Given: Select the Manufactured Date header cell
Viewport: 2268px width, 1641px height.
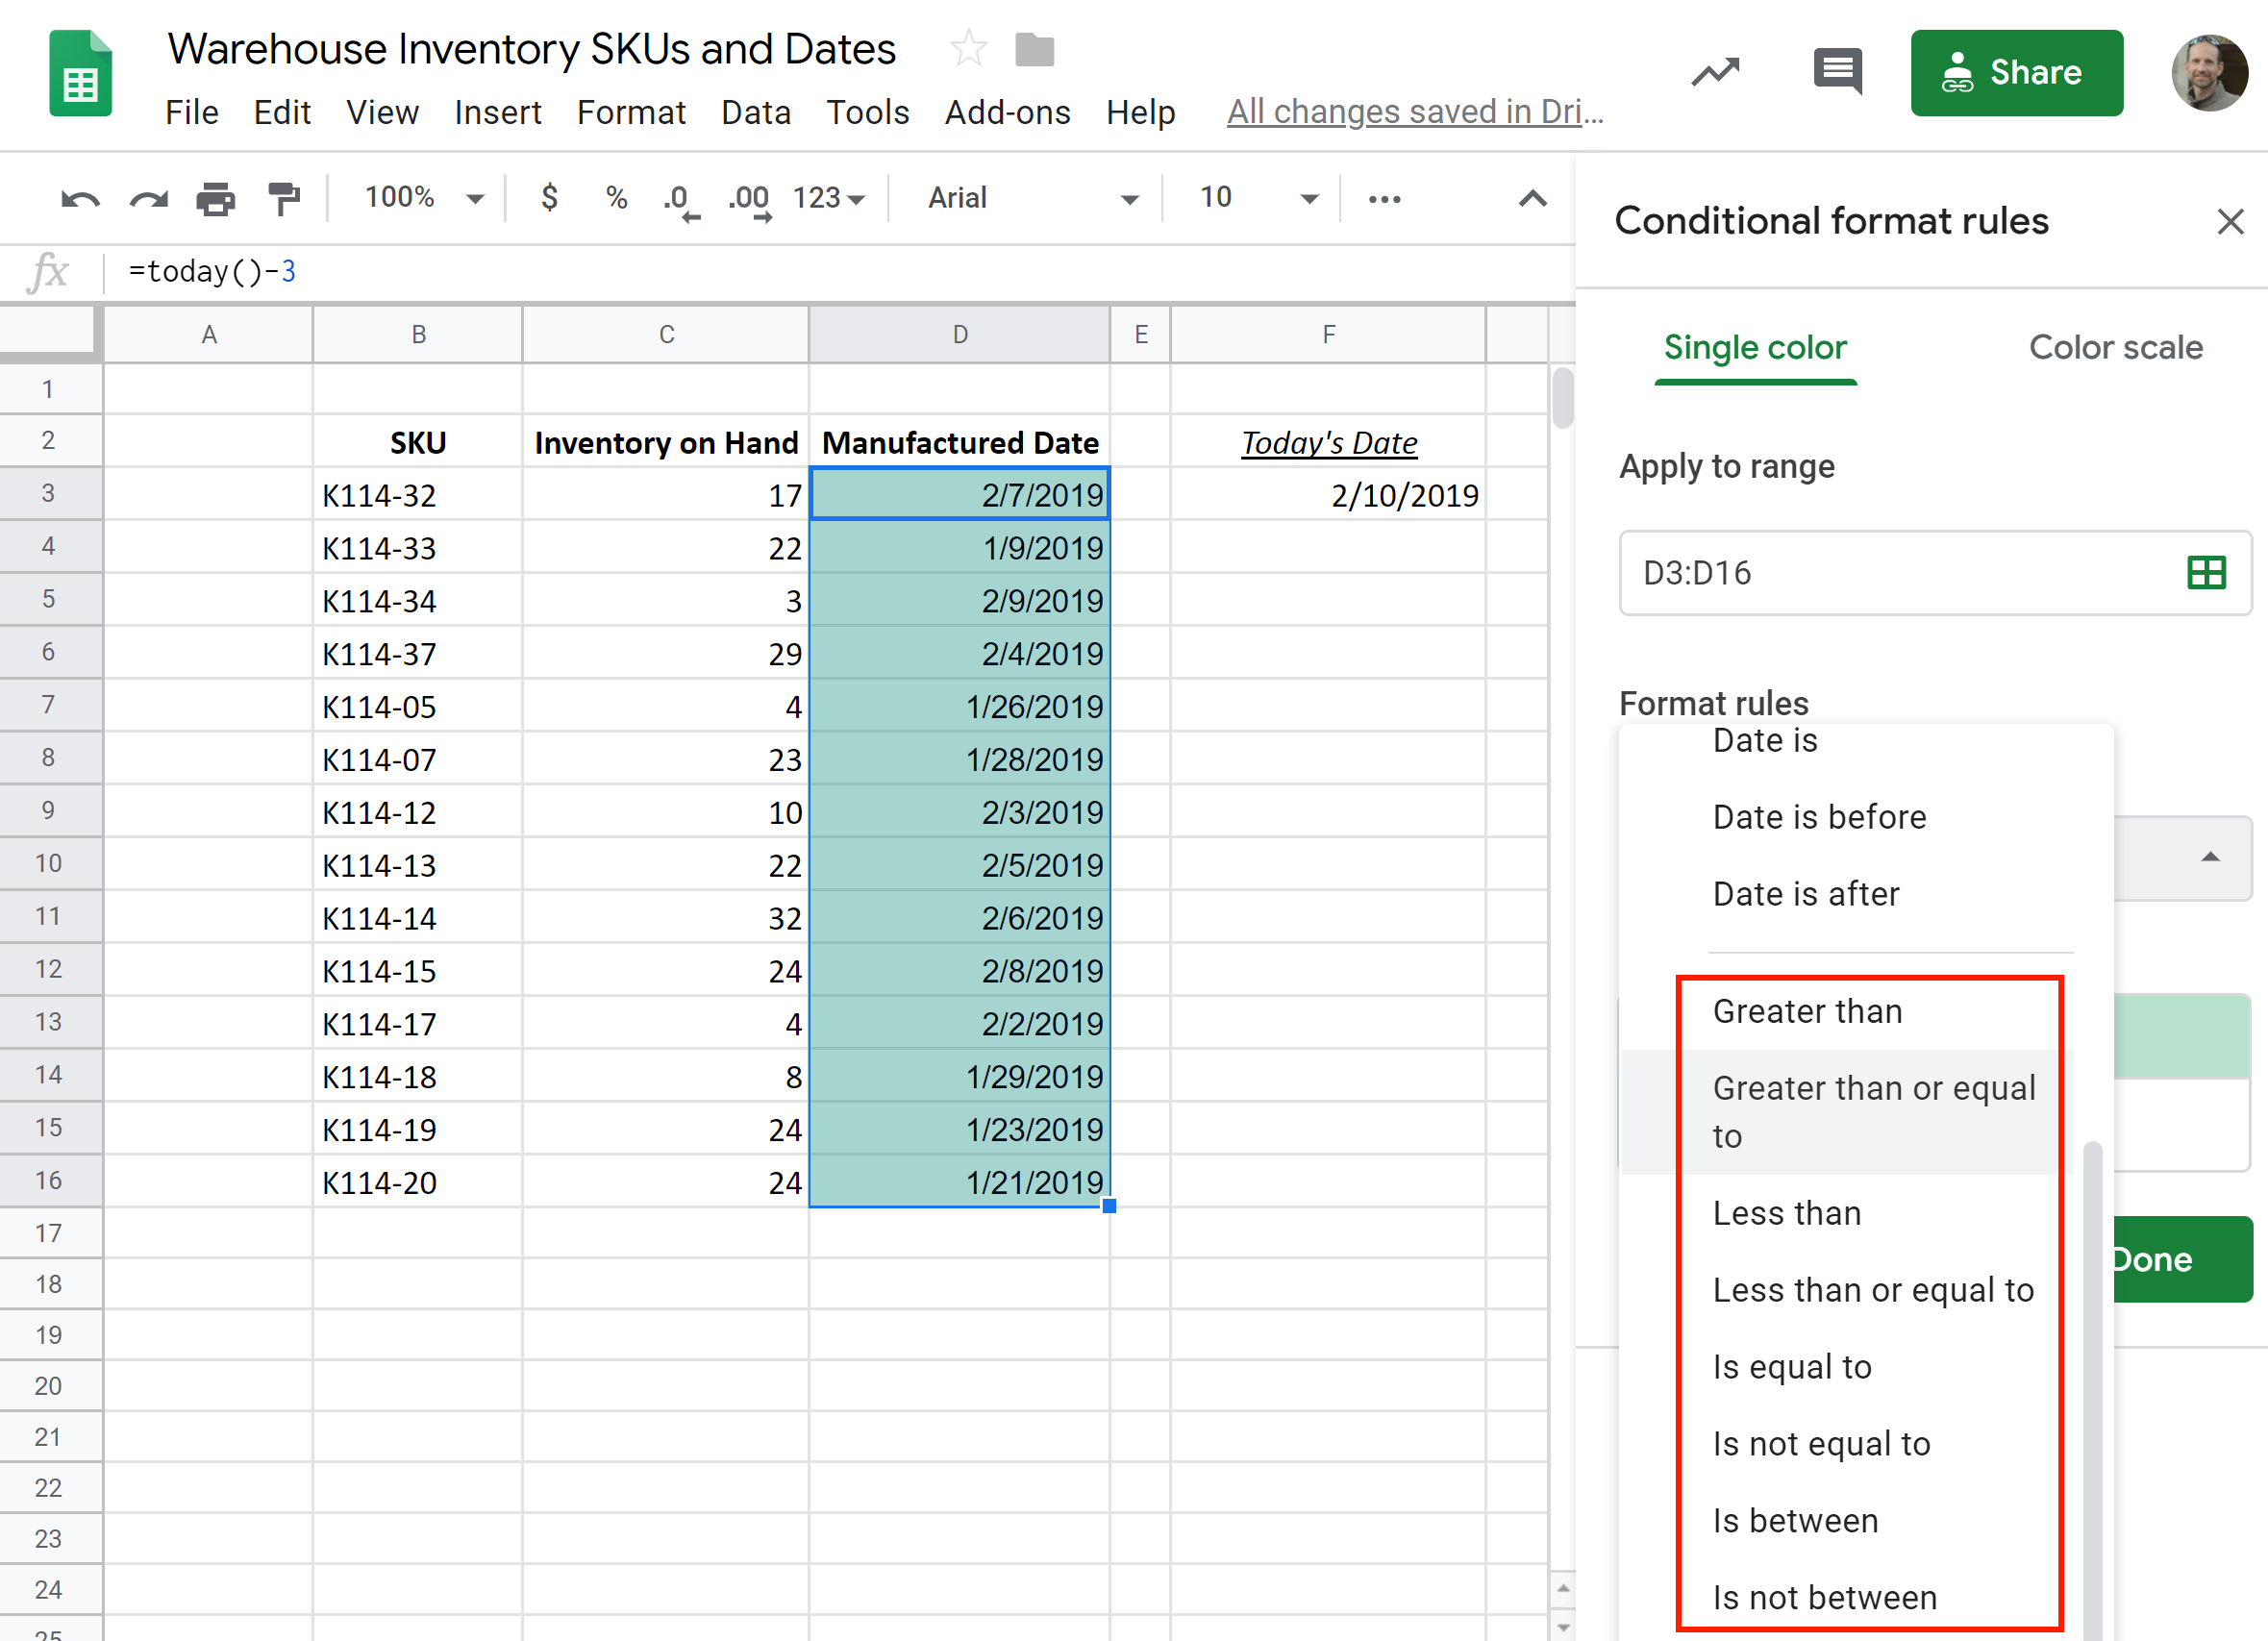Looking at the screenshot, I should coord(959,441).
